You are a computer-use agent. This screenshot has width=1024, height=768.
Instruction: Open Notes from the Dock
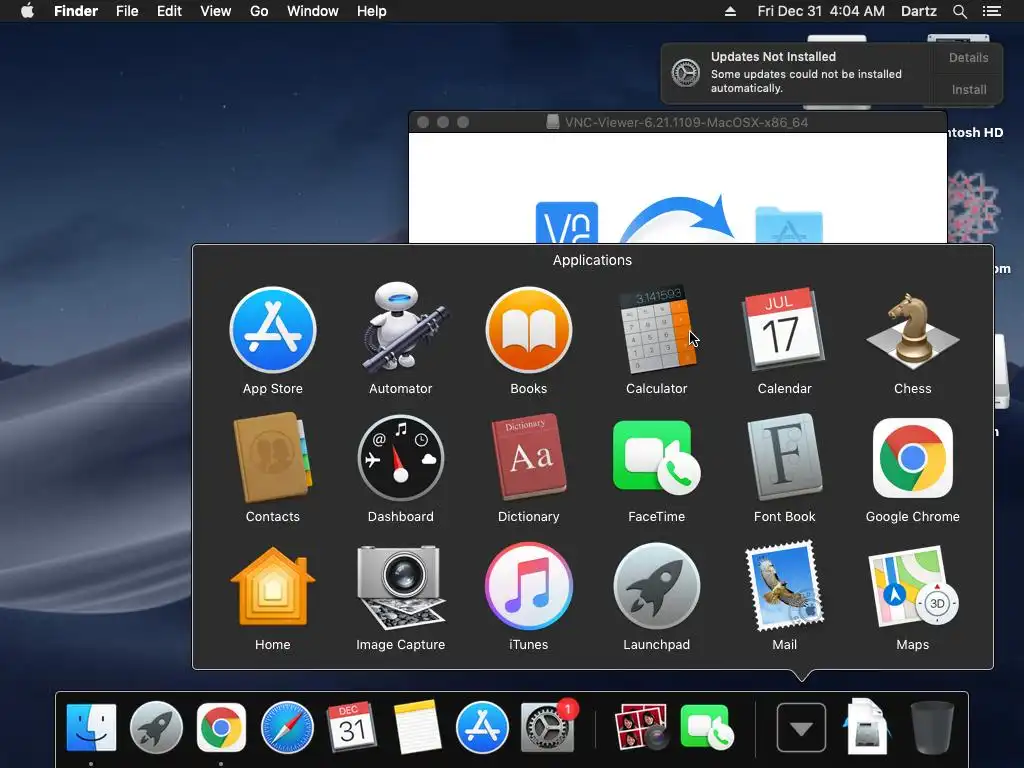(x=417, y=727)
